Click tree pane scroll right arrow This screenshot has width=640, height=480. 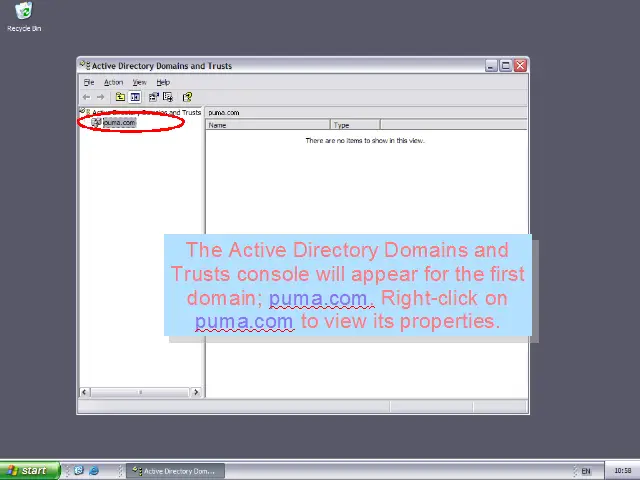[196, 392]
